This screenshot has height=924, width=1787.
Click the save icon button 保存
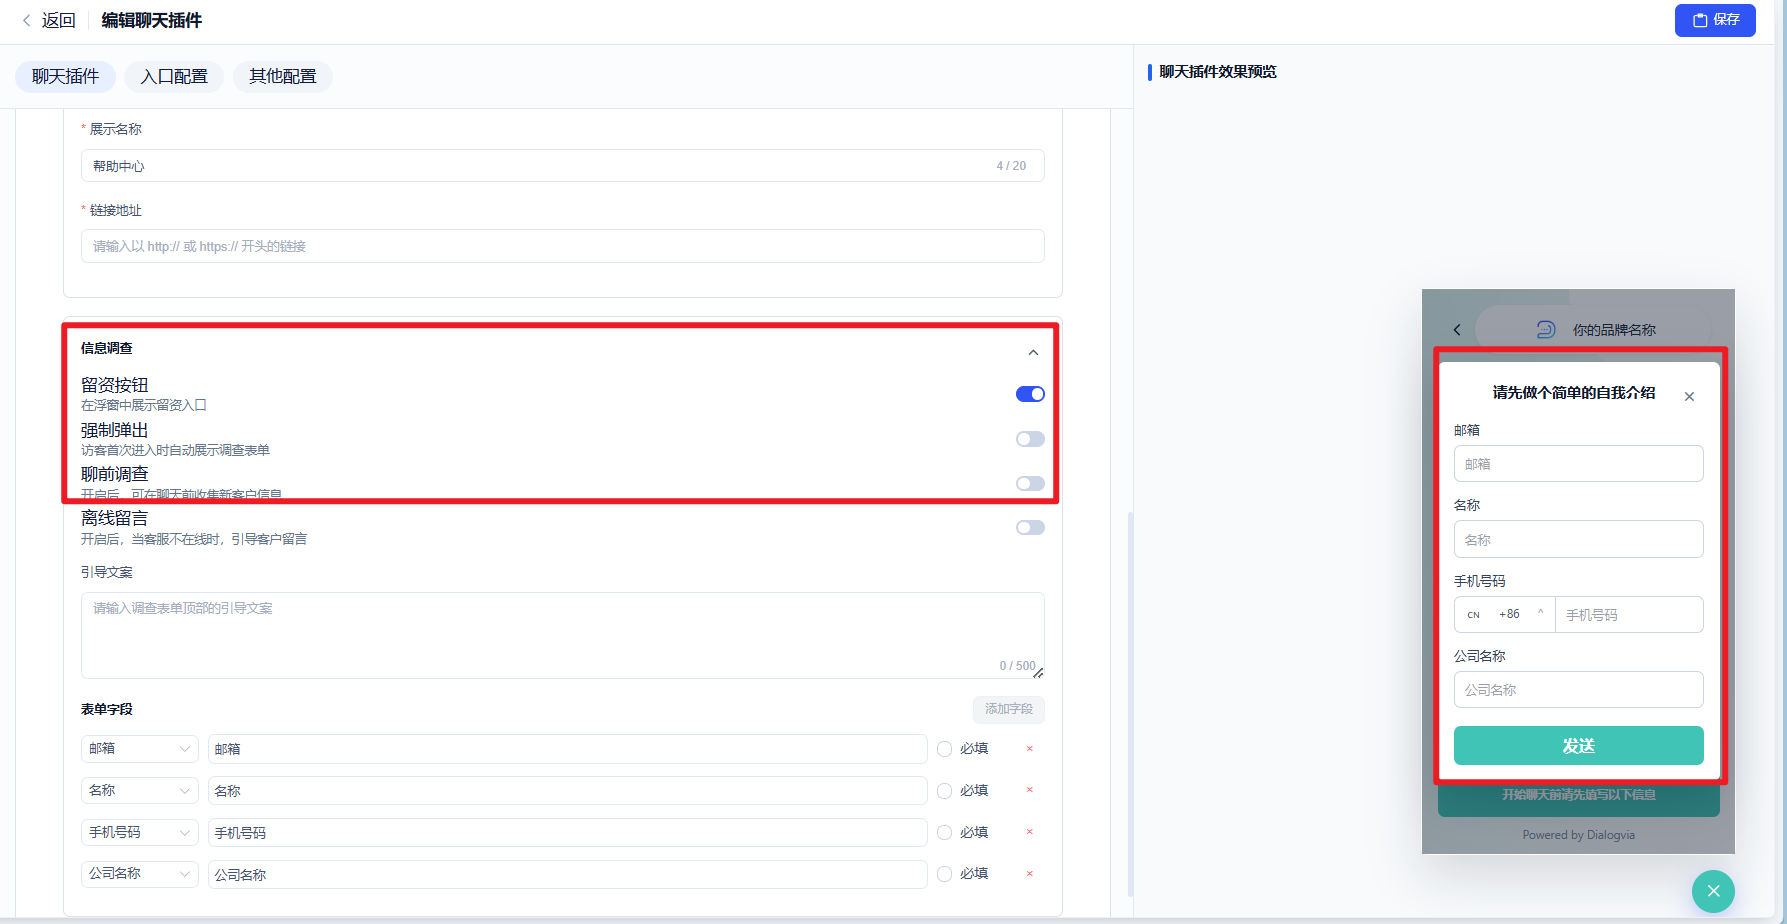1715,20
